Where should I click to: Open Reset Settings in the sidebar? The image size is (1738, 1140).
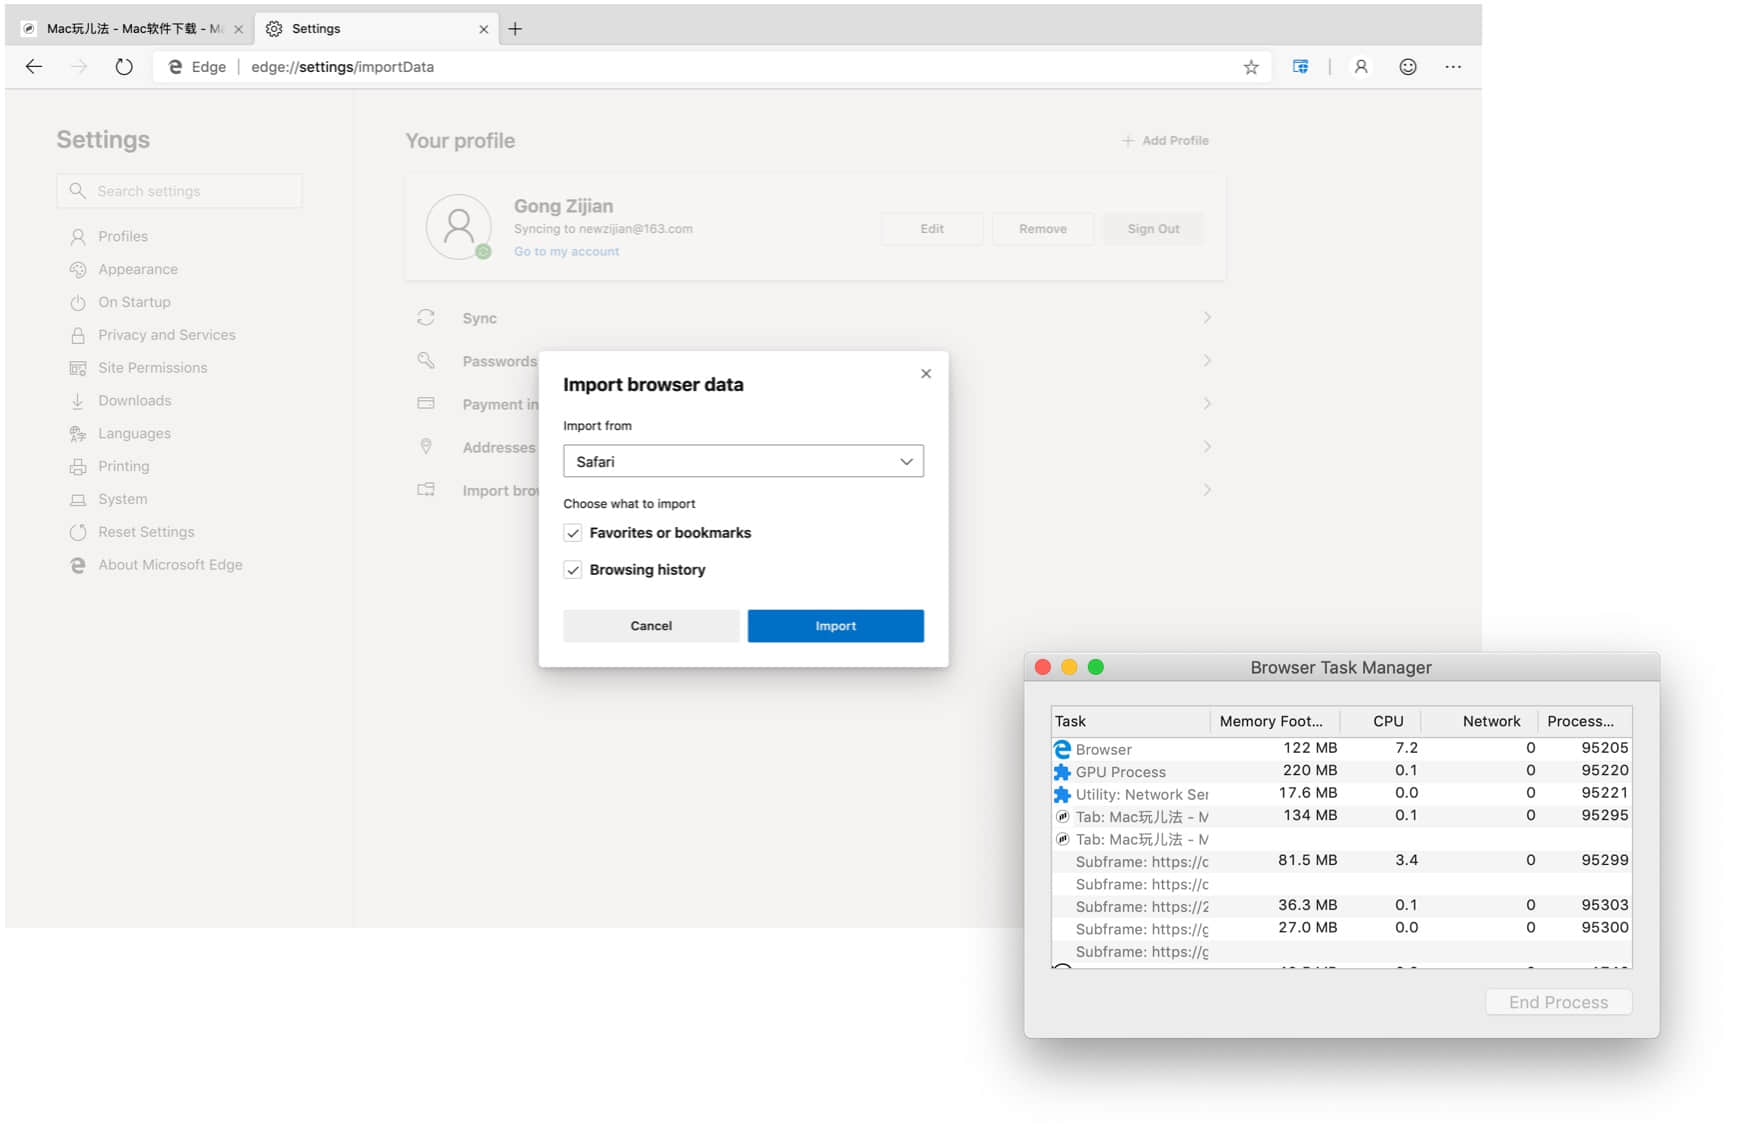click(x=132, y=533)
